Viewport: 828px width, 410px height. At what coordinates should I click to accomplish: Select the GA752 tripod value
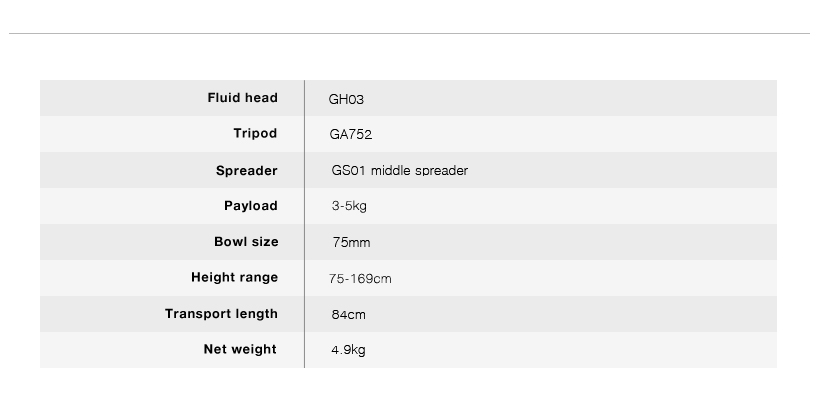click(x=351, y=134)
